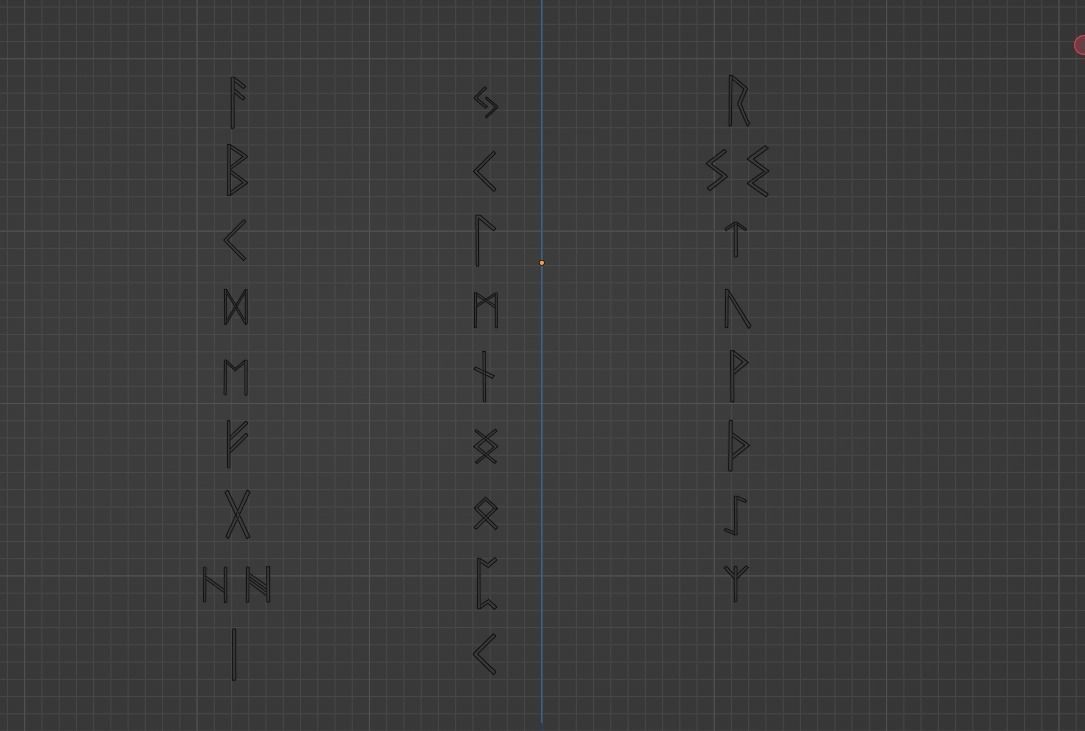Click the orange object origin dot

pyautogui.click(x=542, y=263)
